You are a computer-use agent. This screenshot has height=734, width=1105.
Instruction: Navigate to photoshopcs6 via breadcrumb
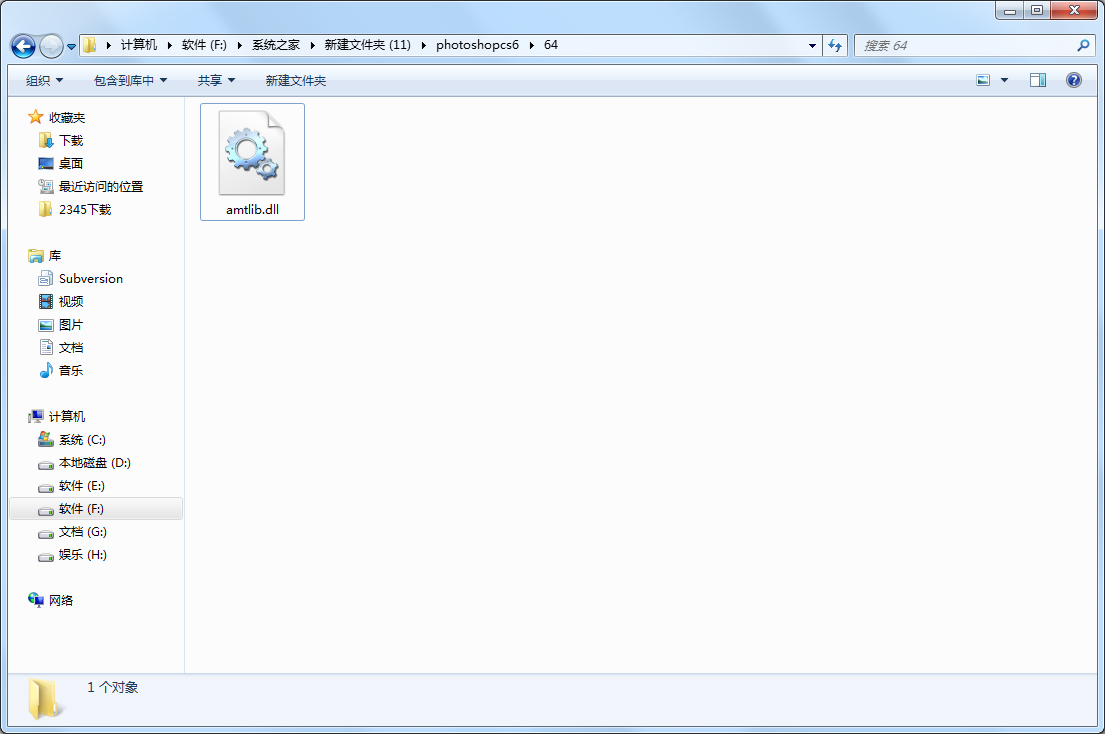tap(477, 45)
